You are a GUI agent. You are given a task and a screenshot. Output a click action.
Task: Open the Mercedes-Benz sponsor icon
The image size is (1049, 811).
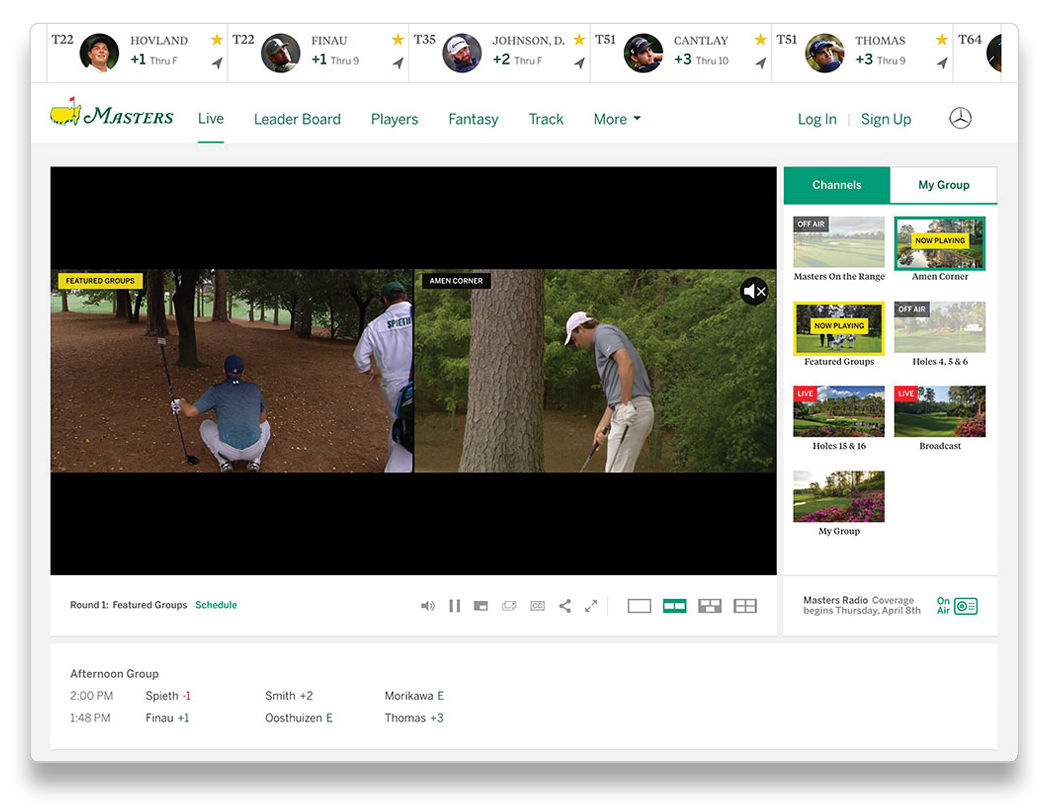[960, 118]
